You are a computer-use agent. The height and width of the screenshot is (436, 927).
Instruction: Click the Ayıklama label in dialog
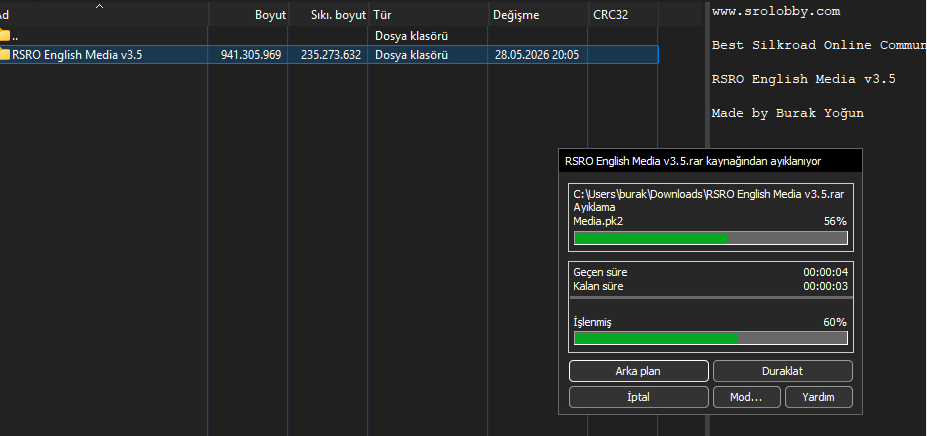point(594,208)
